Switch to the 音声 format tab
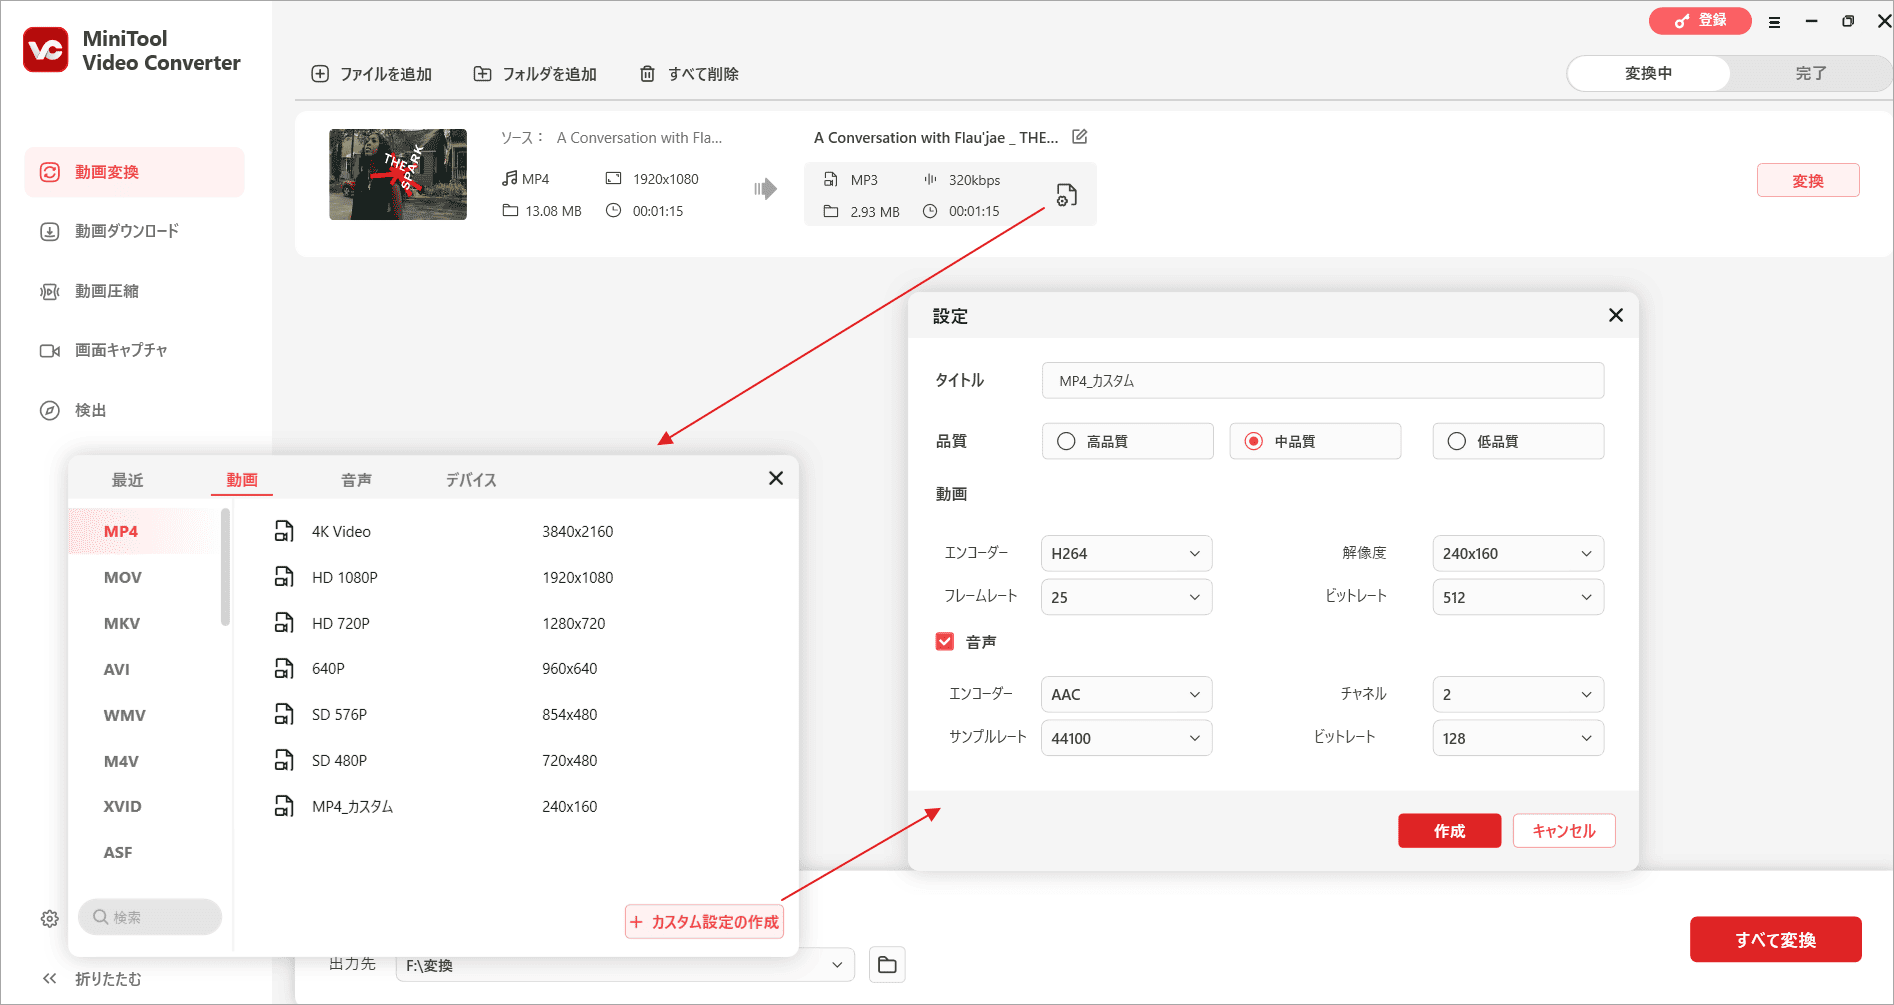This screenshot has width=1894, height=1005. point(356,480)
